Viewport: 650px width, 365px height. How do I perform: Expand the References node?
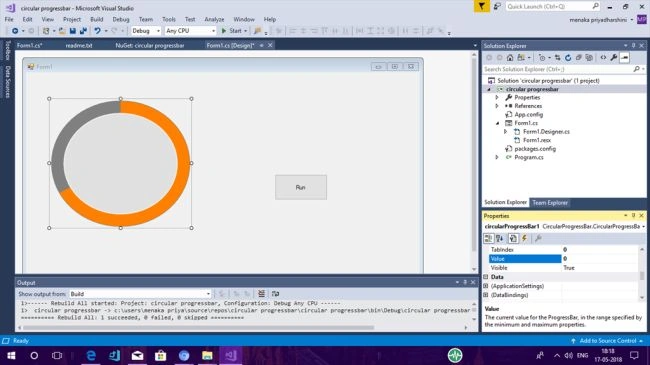coord(497,106)
